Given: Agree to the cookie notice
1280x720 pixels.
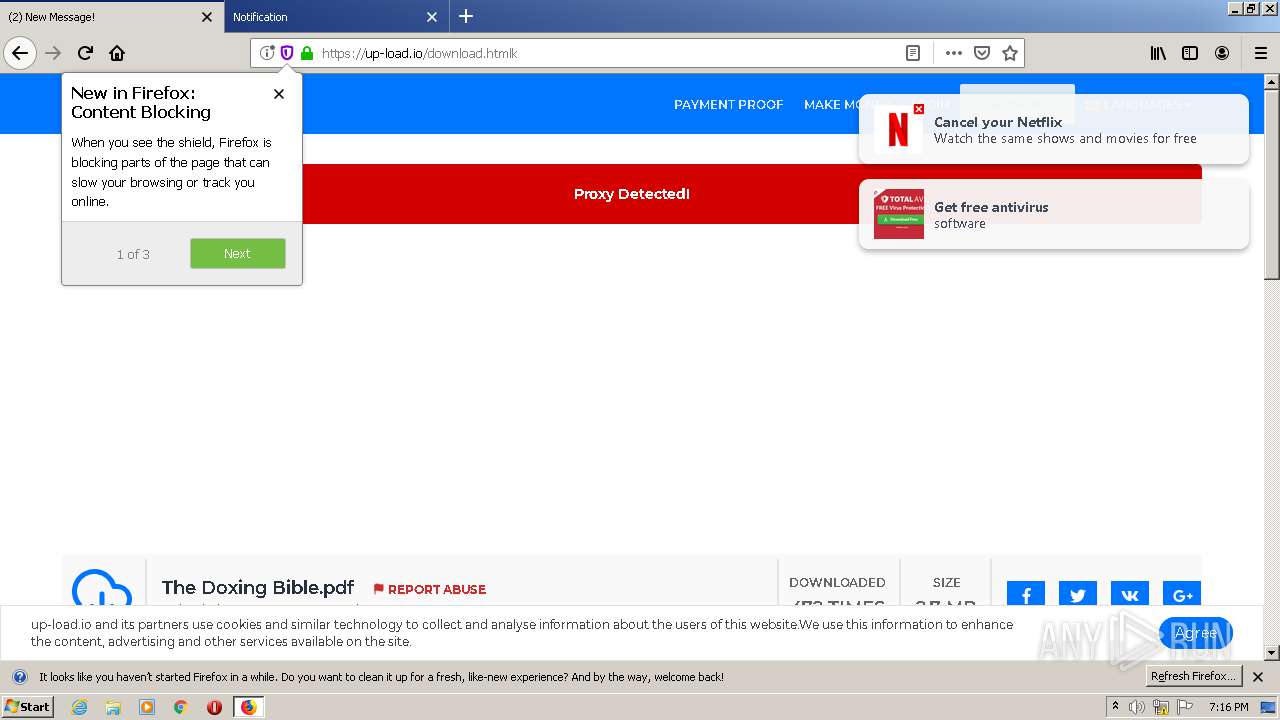Looking at the screenshot, I should click(x=1195, y=633).
